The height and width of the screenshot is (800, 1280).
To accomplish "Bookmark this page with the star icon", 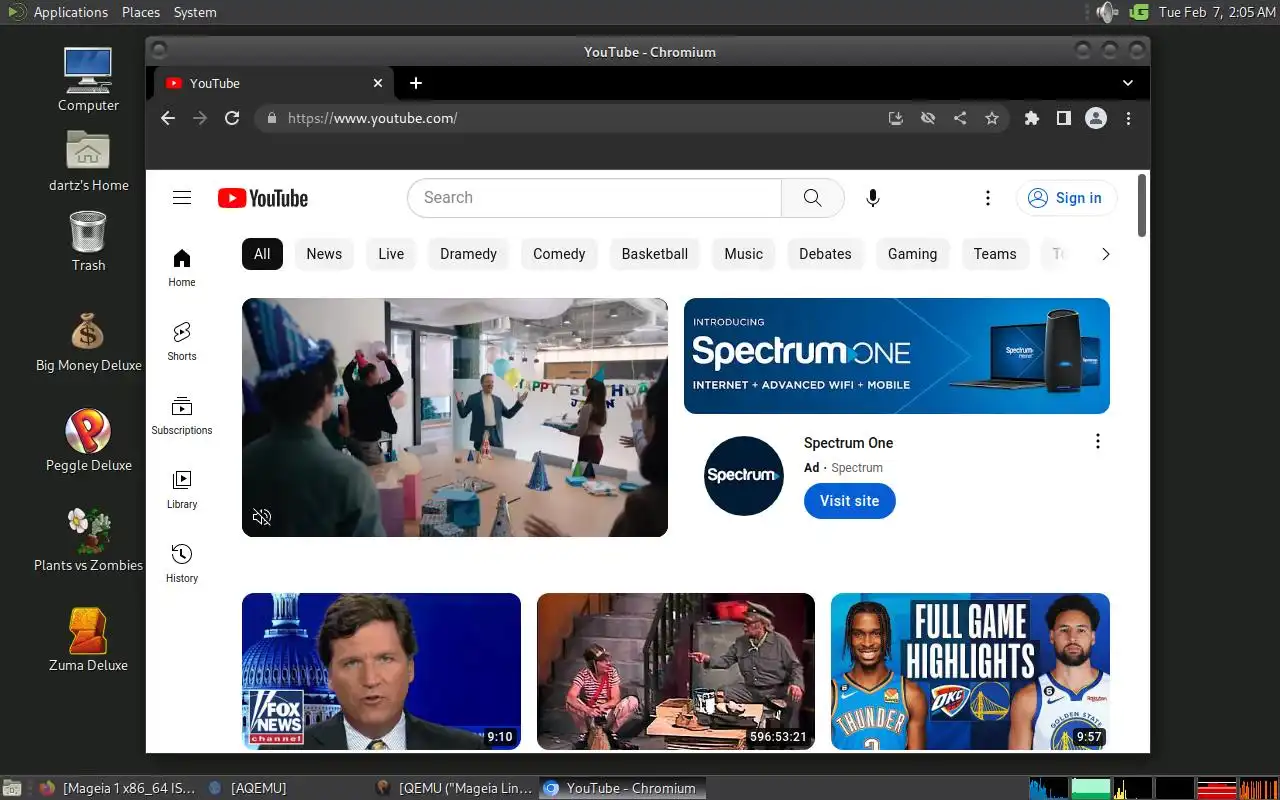I will click(x=992, y=118).
